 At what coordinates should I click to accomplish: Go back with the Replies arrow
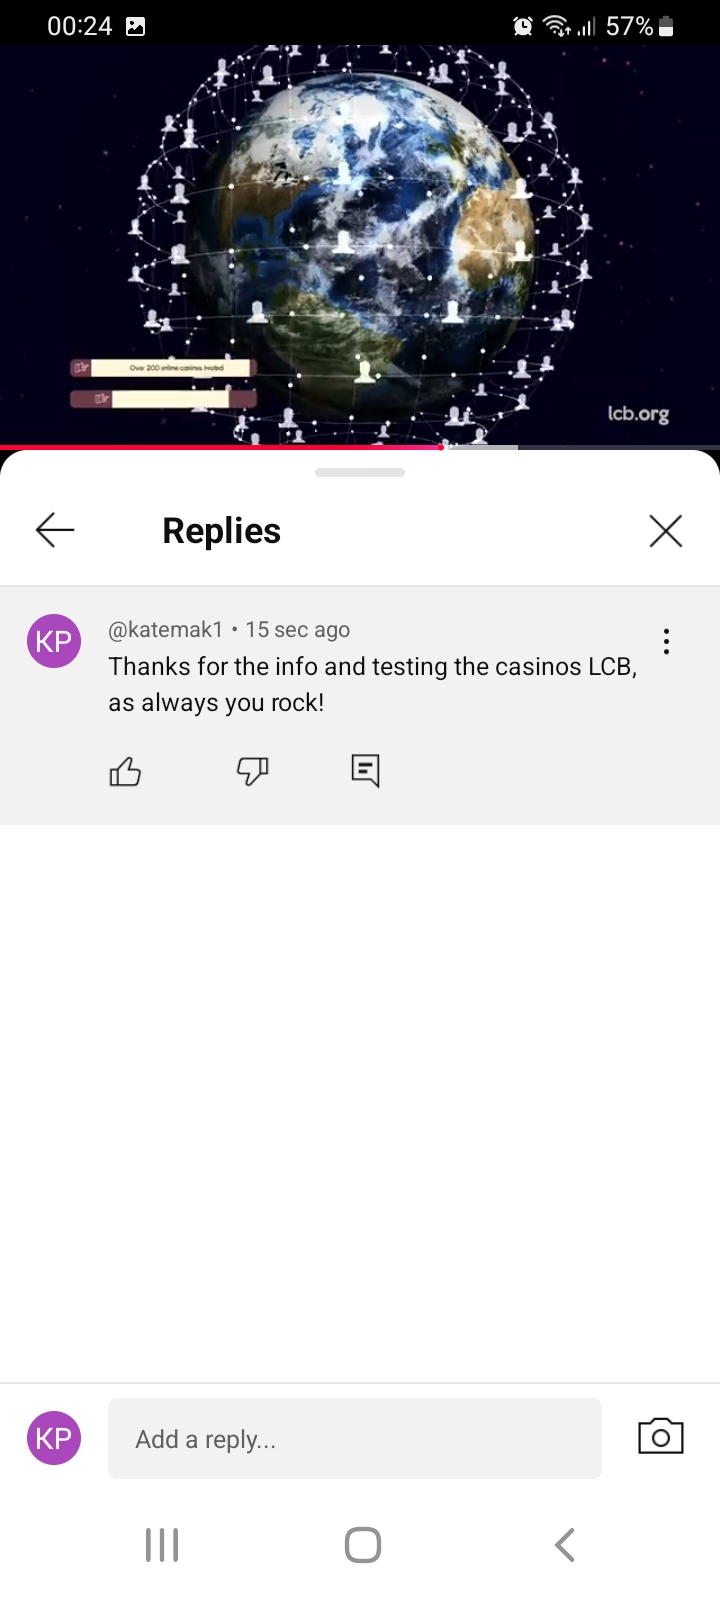point(55,530)
